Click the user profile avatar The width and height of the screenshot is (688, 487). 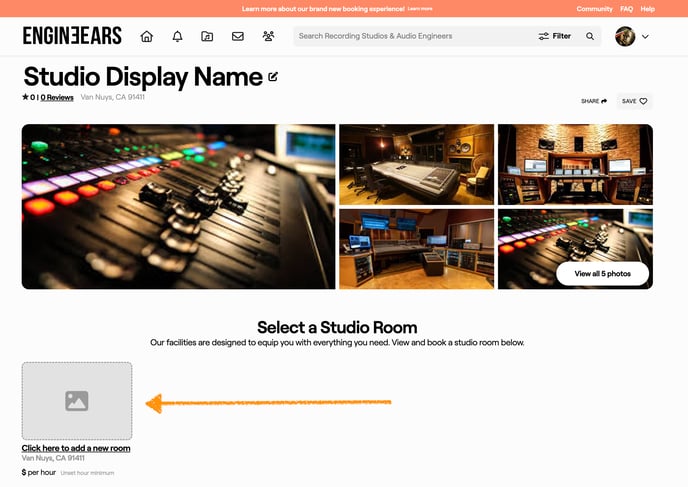pos(625,36)
